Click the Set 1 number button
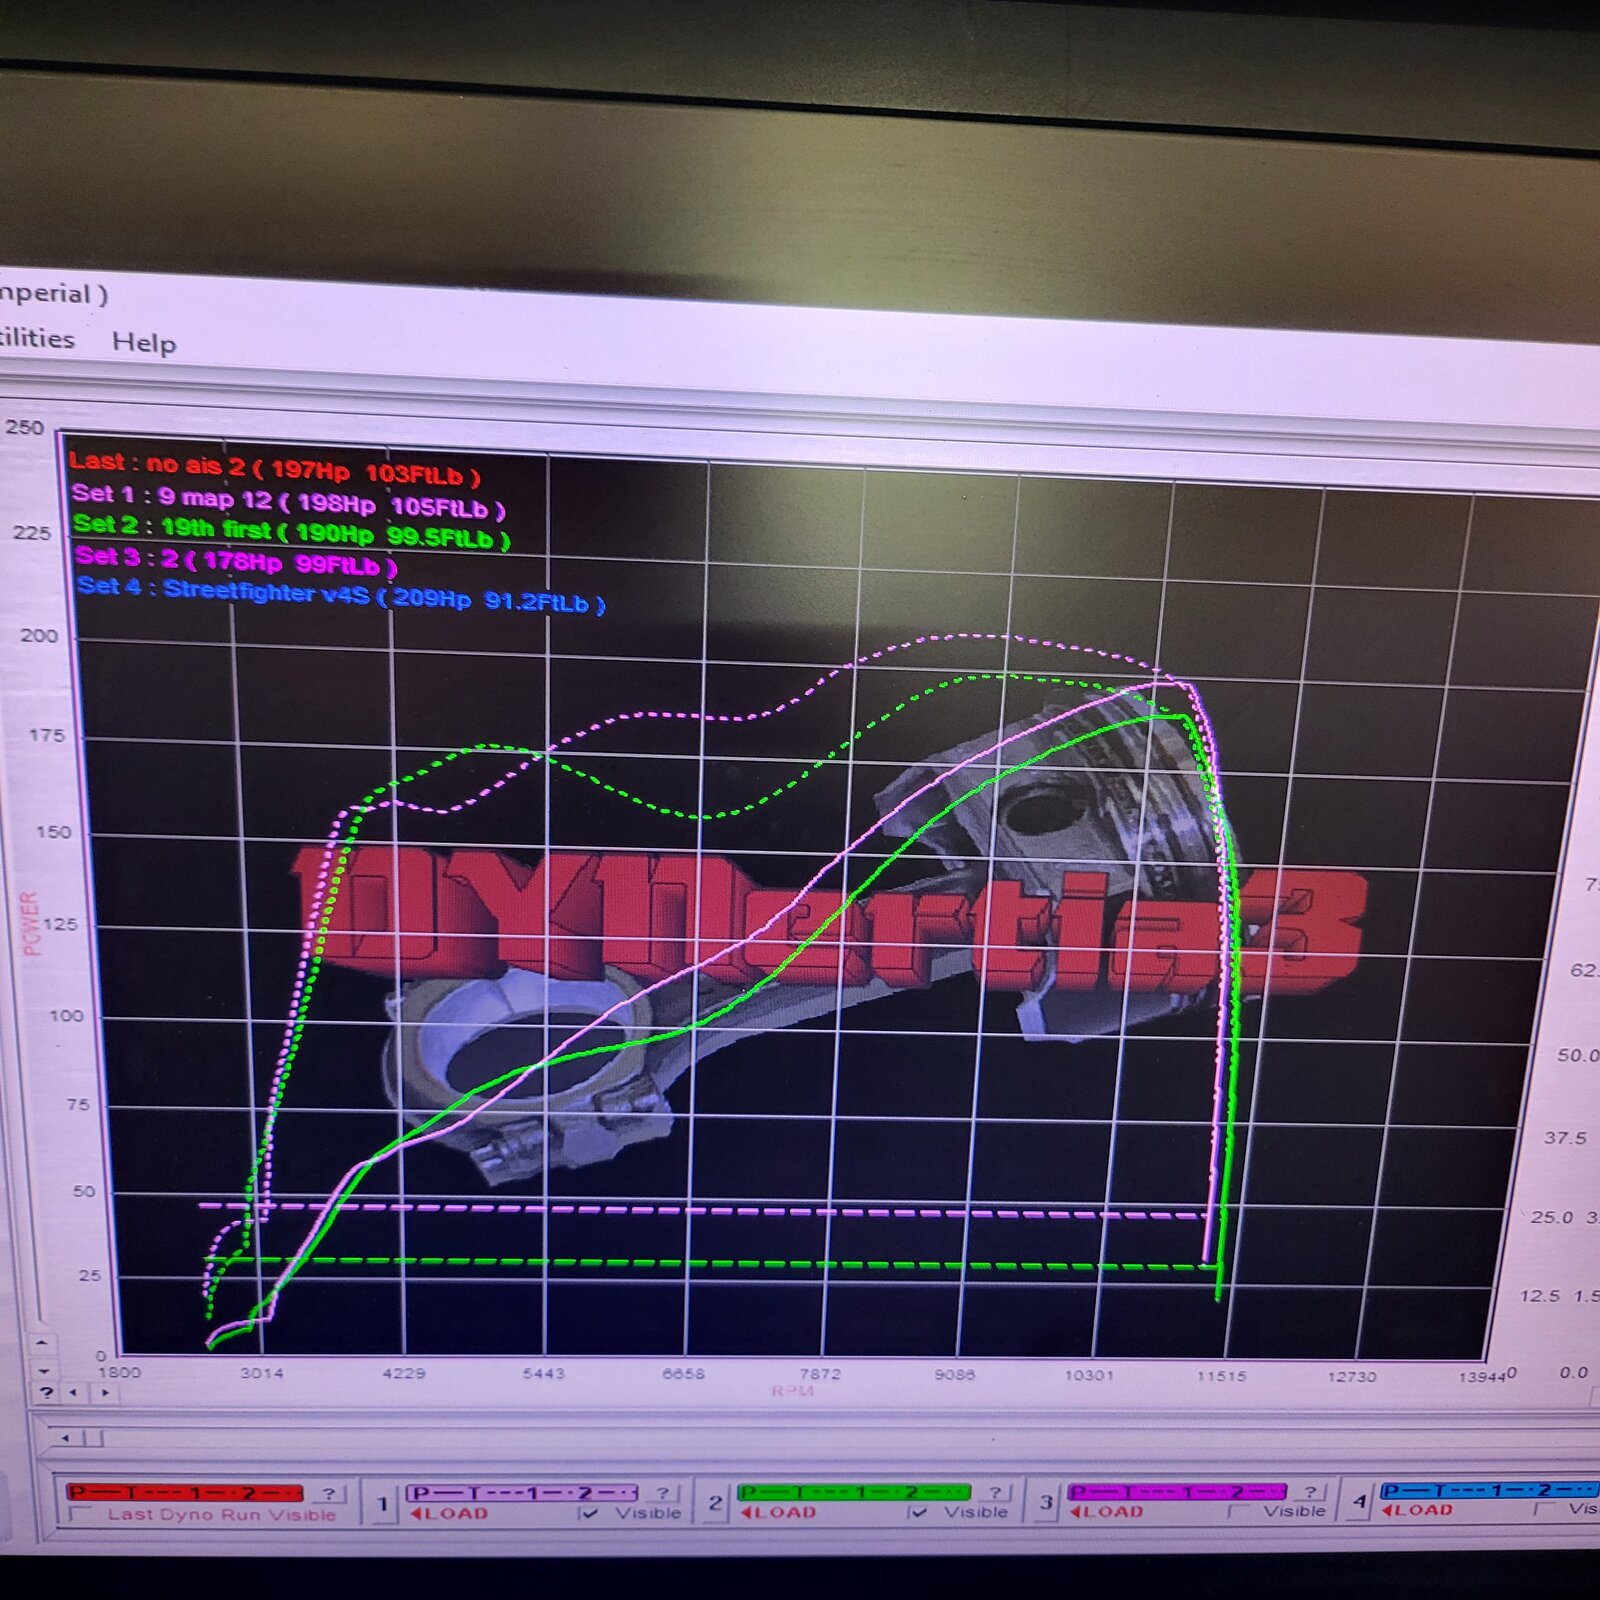This screenshot has height=1600, width=1600. click(382, 1504)
